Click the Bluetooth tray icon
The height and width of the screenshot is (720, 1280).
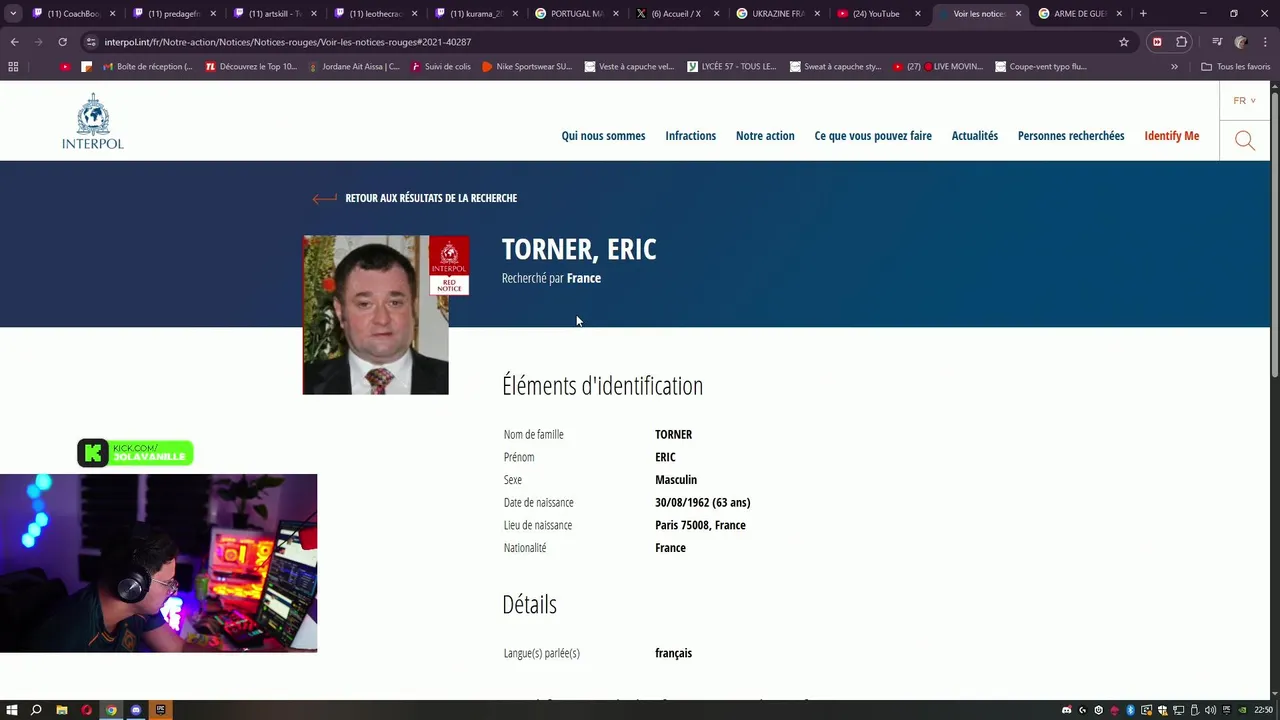pos(1130,710)
